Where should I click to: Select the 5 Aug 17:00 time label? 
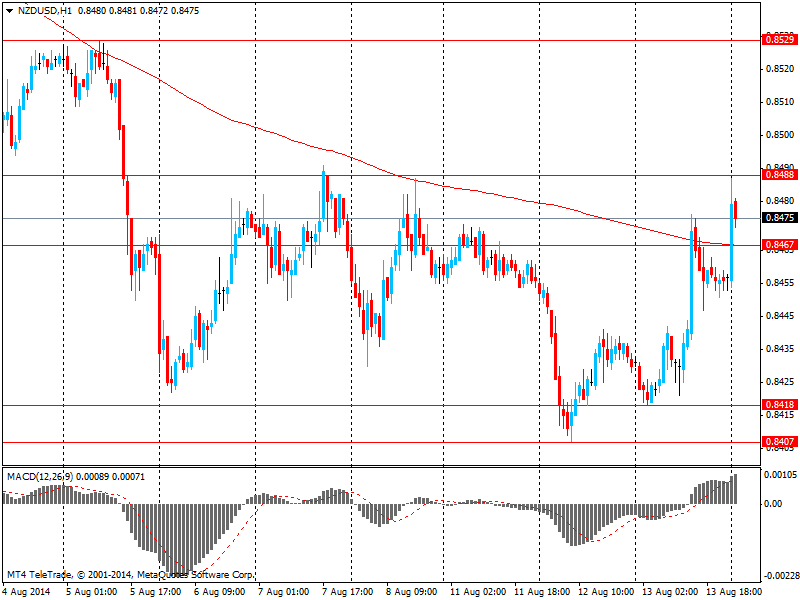point(155,592)
